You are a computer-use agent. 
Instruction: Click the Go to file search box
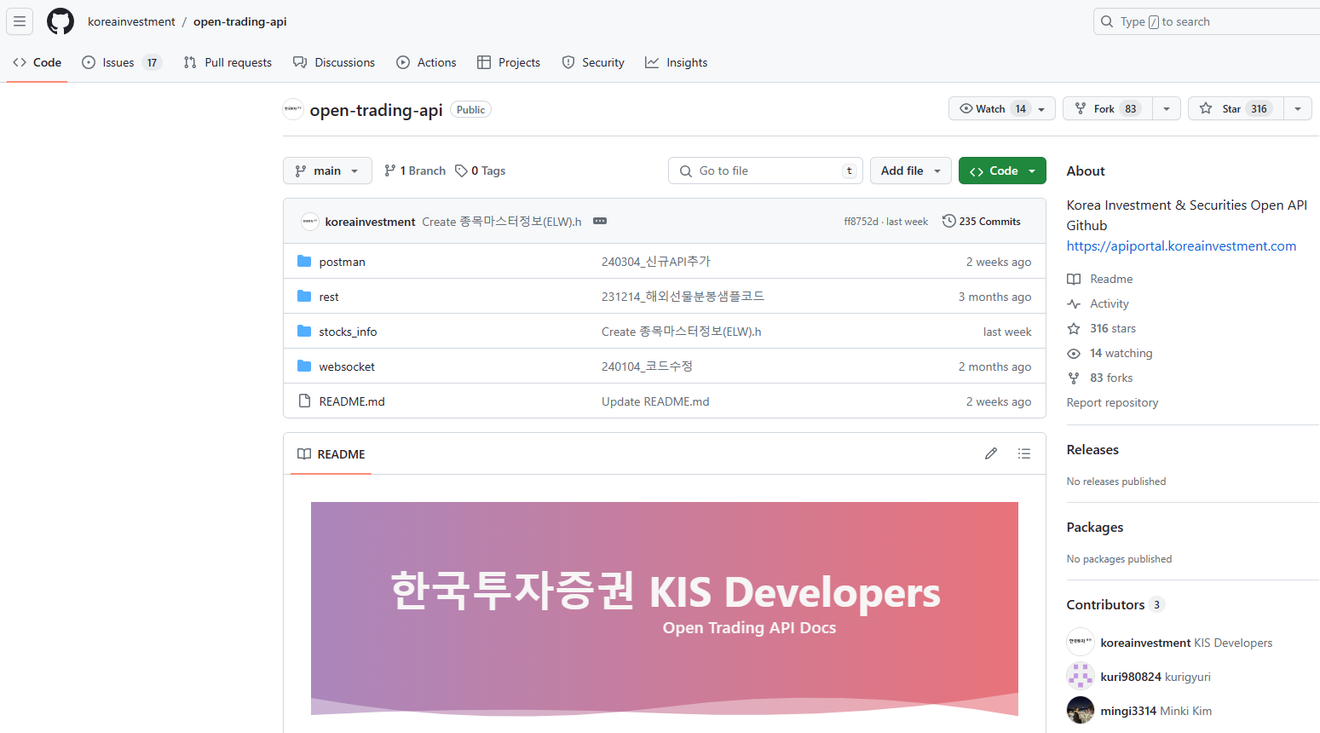(x=765, y=171)
